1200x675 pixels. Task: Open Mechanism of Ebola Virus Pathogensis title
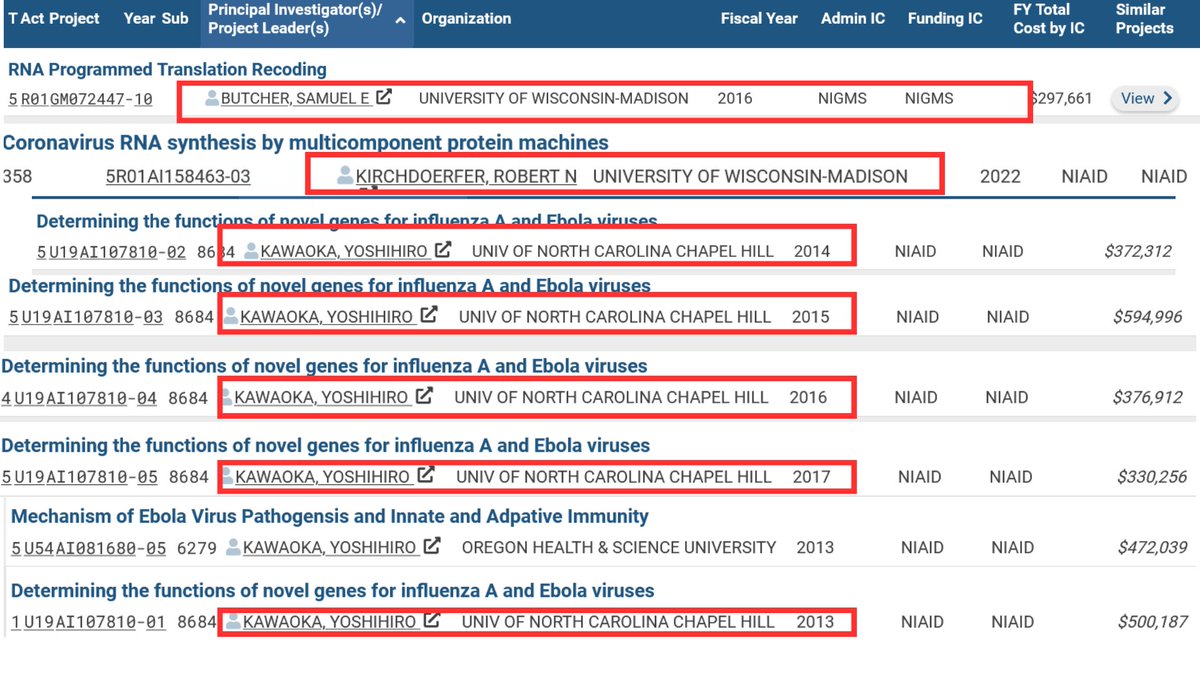coord(329,516)
